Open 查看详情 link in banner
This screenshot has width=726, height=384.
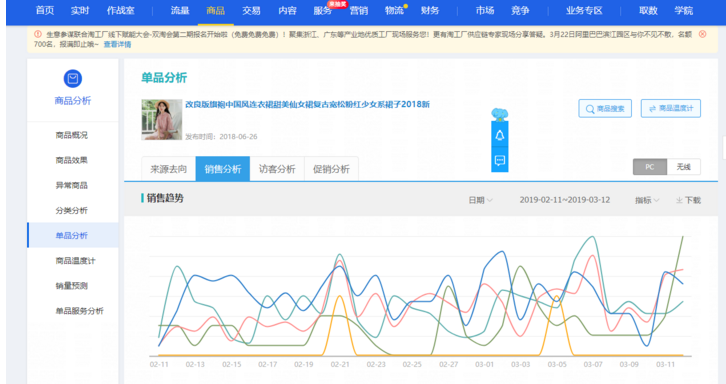(117, 44)
